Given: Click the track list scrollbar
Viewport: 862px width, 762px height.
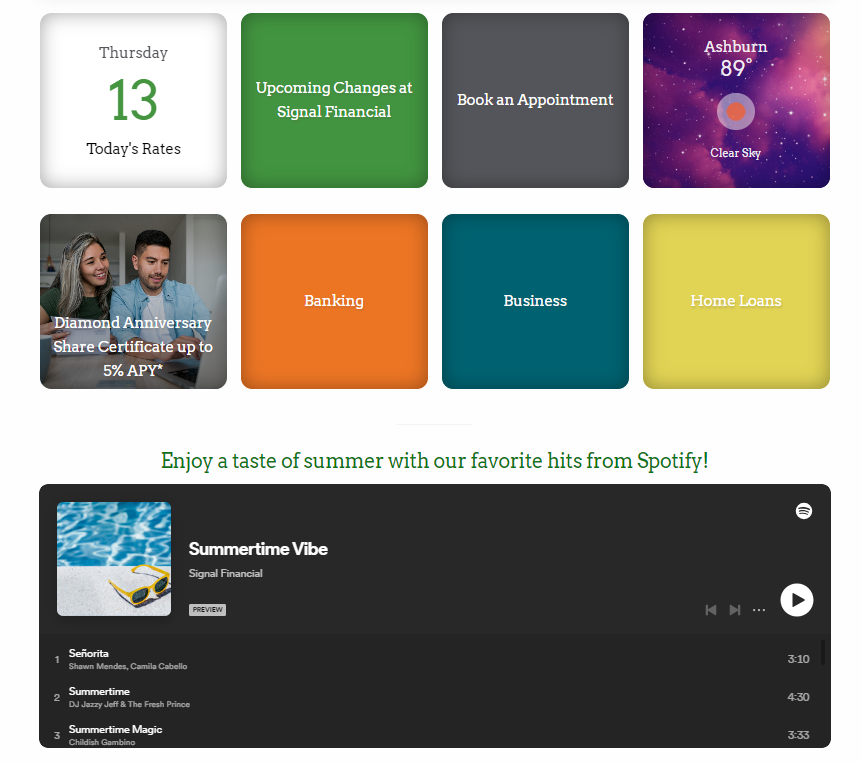Looking at the screenshot, I should [823, 653].
